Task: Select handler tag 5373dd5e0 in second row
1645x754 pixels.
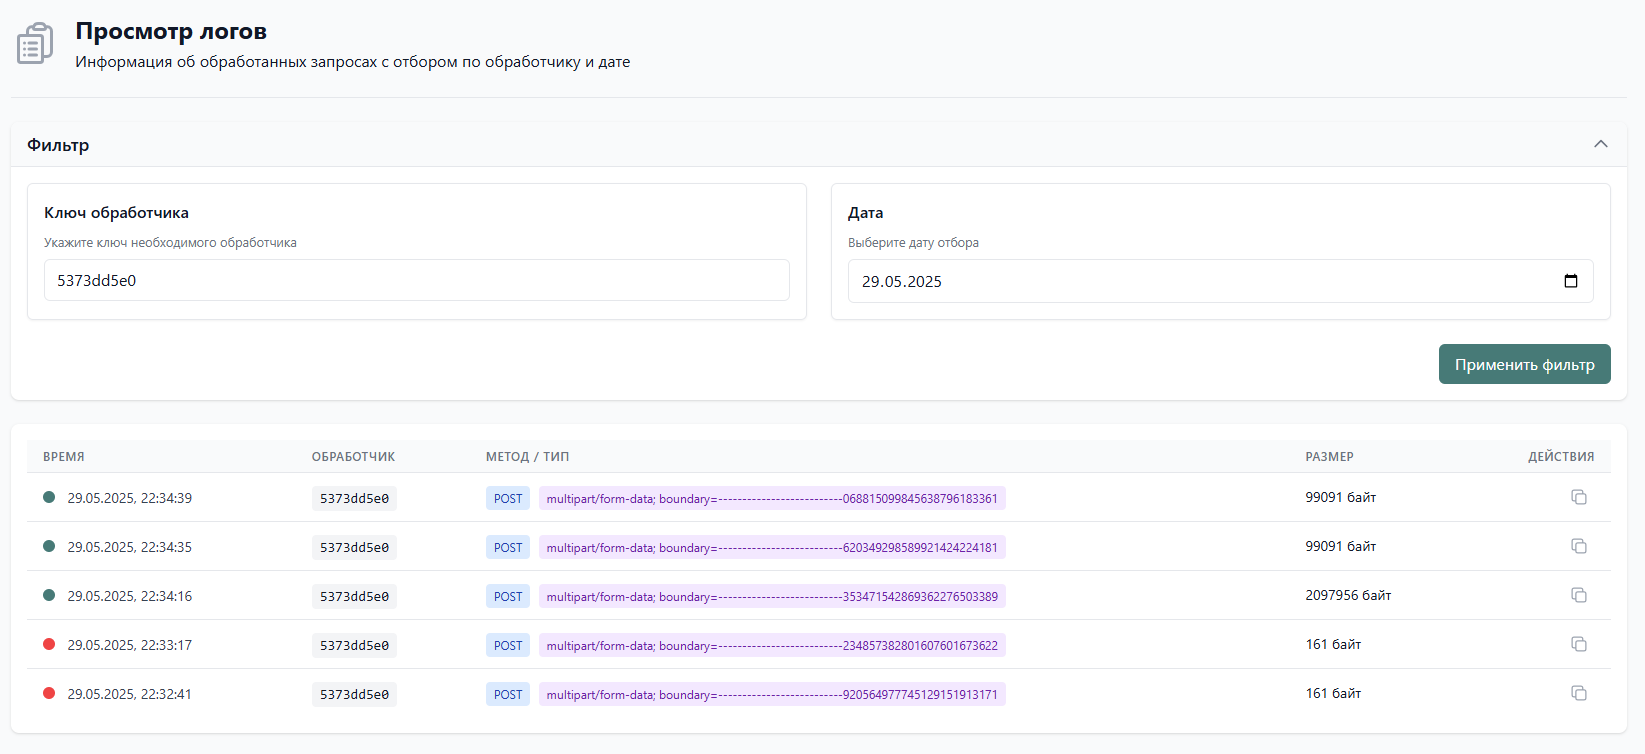Action: click(x=354, y=547)
